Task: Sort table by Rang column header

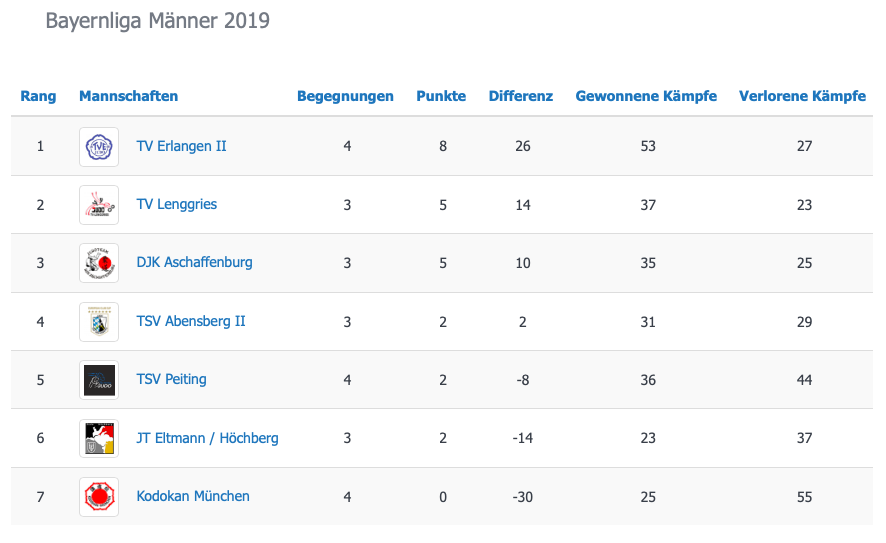Action: tap(39, 97)
